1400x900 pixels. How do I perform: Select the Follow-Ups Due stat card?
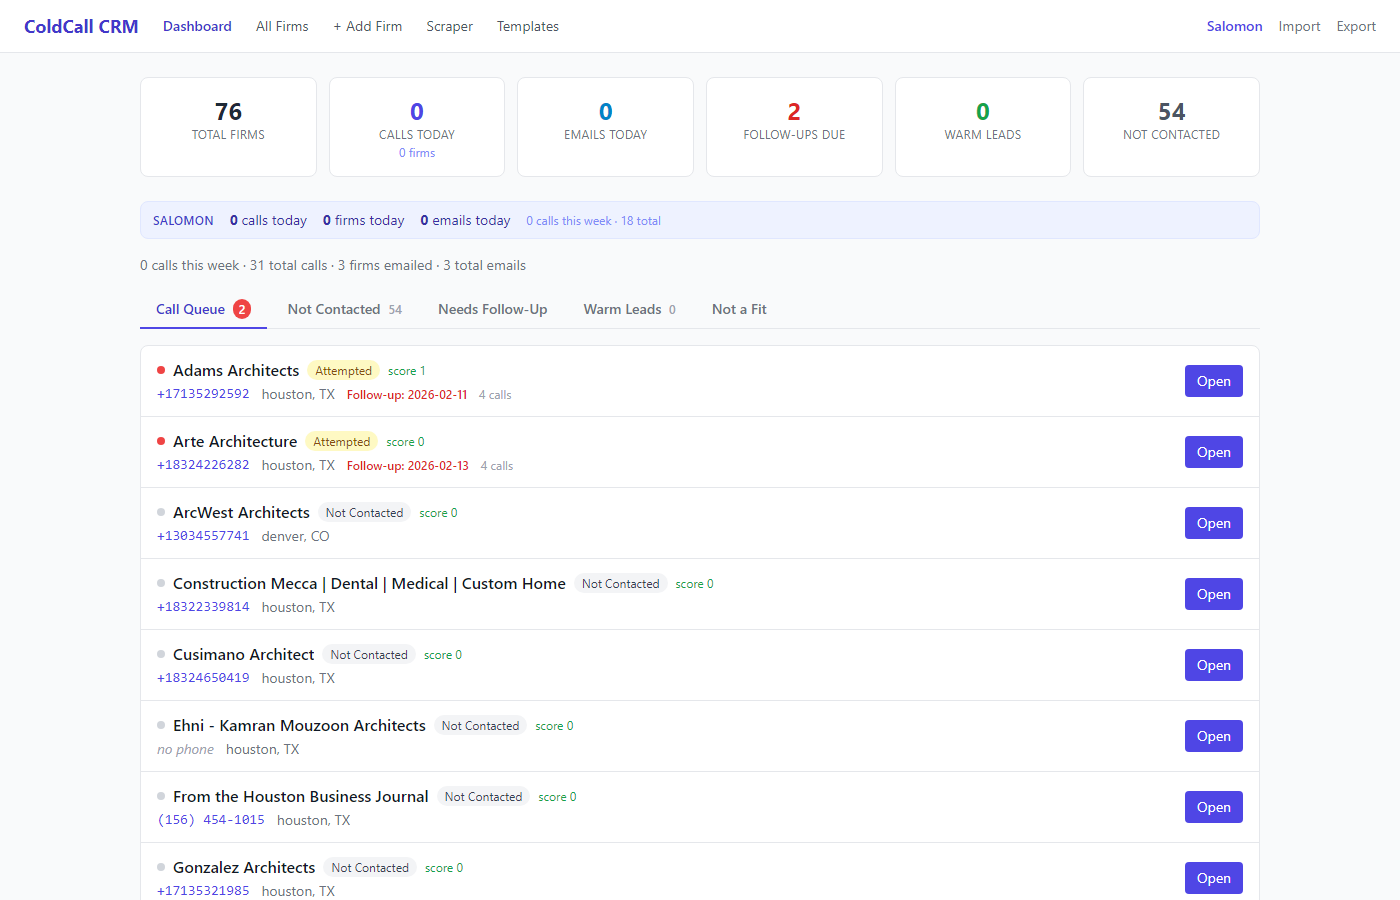794,127
